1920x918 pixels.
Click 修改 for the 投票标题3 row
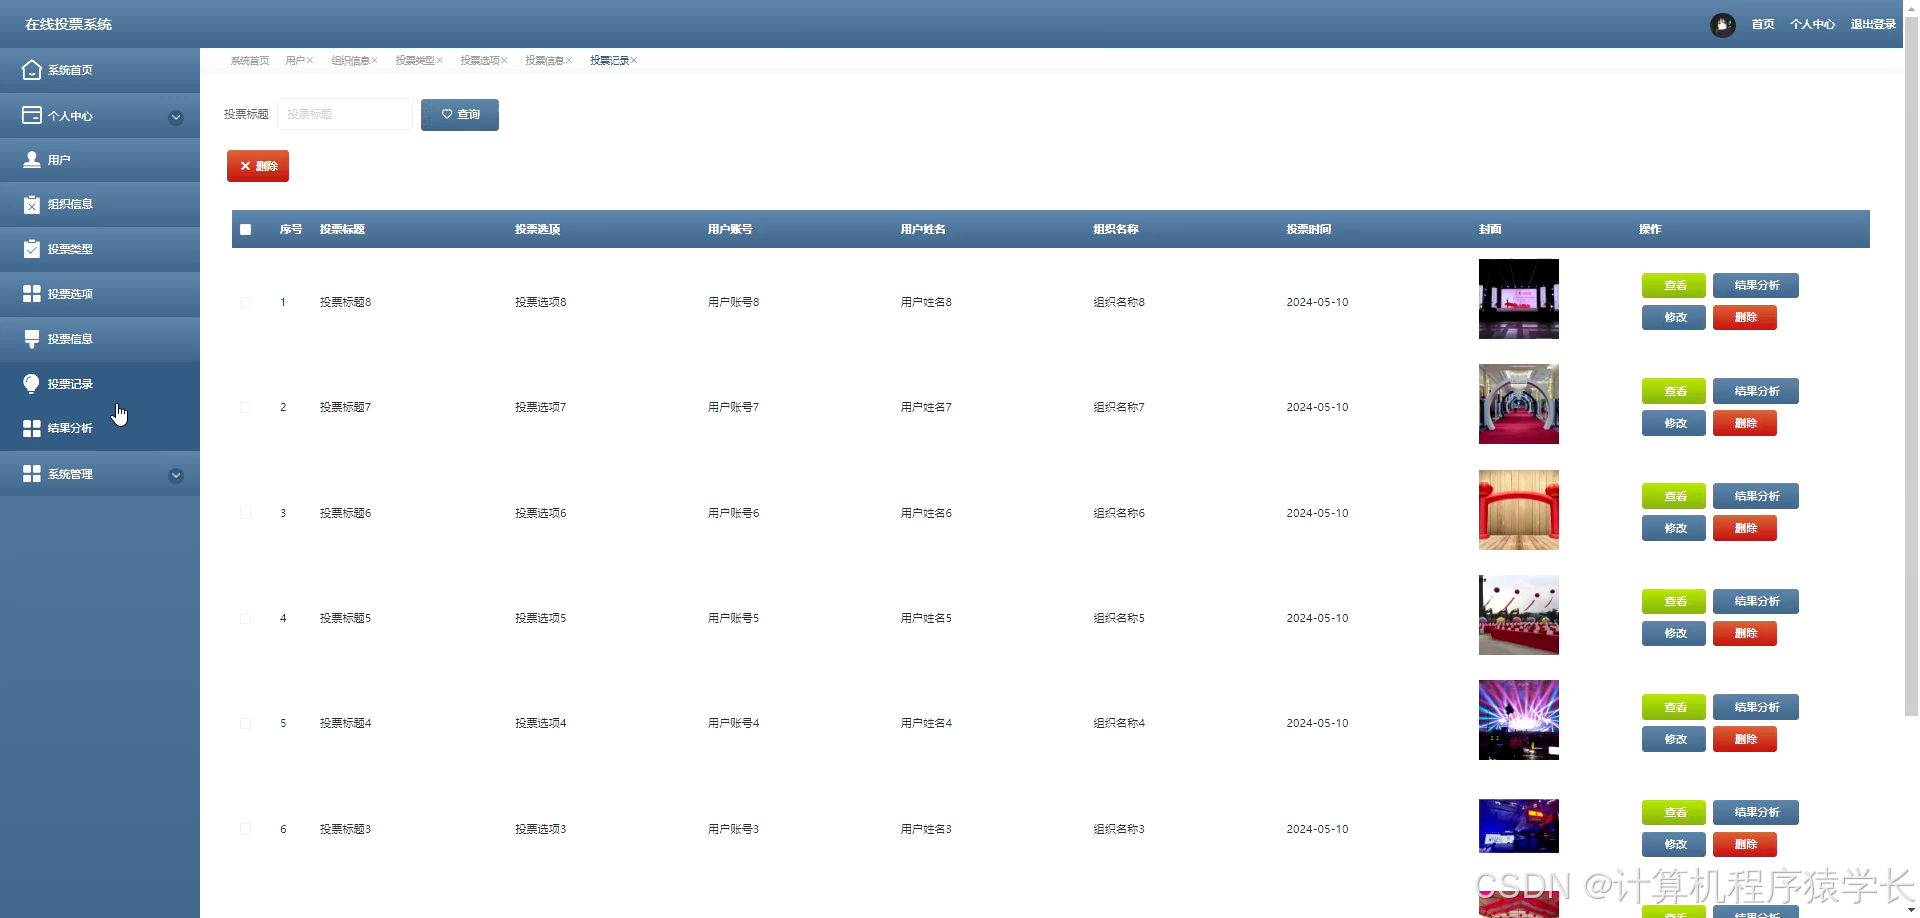pyautogui.click(x=1674, y=844)
